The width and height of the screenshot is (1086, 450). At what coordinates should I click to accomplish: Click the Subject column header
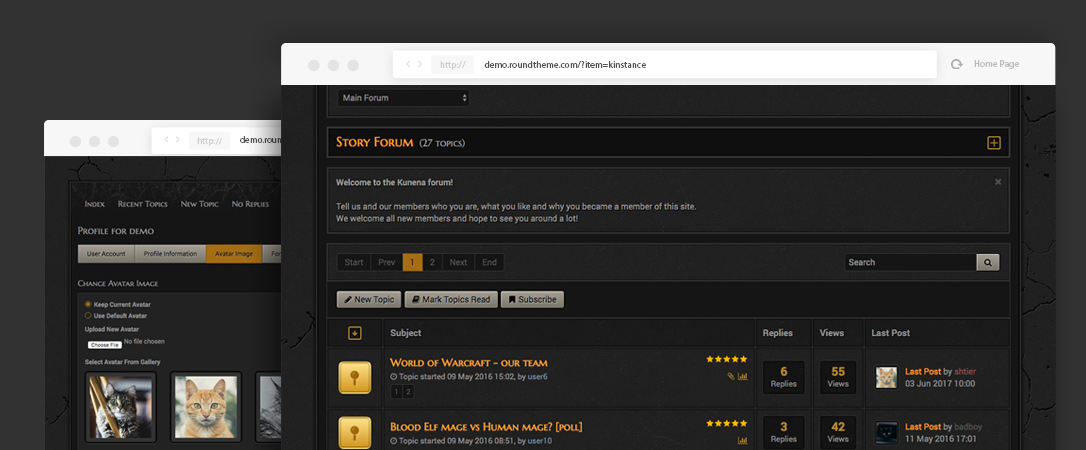click(405, 333)
